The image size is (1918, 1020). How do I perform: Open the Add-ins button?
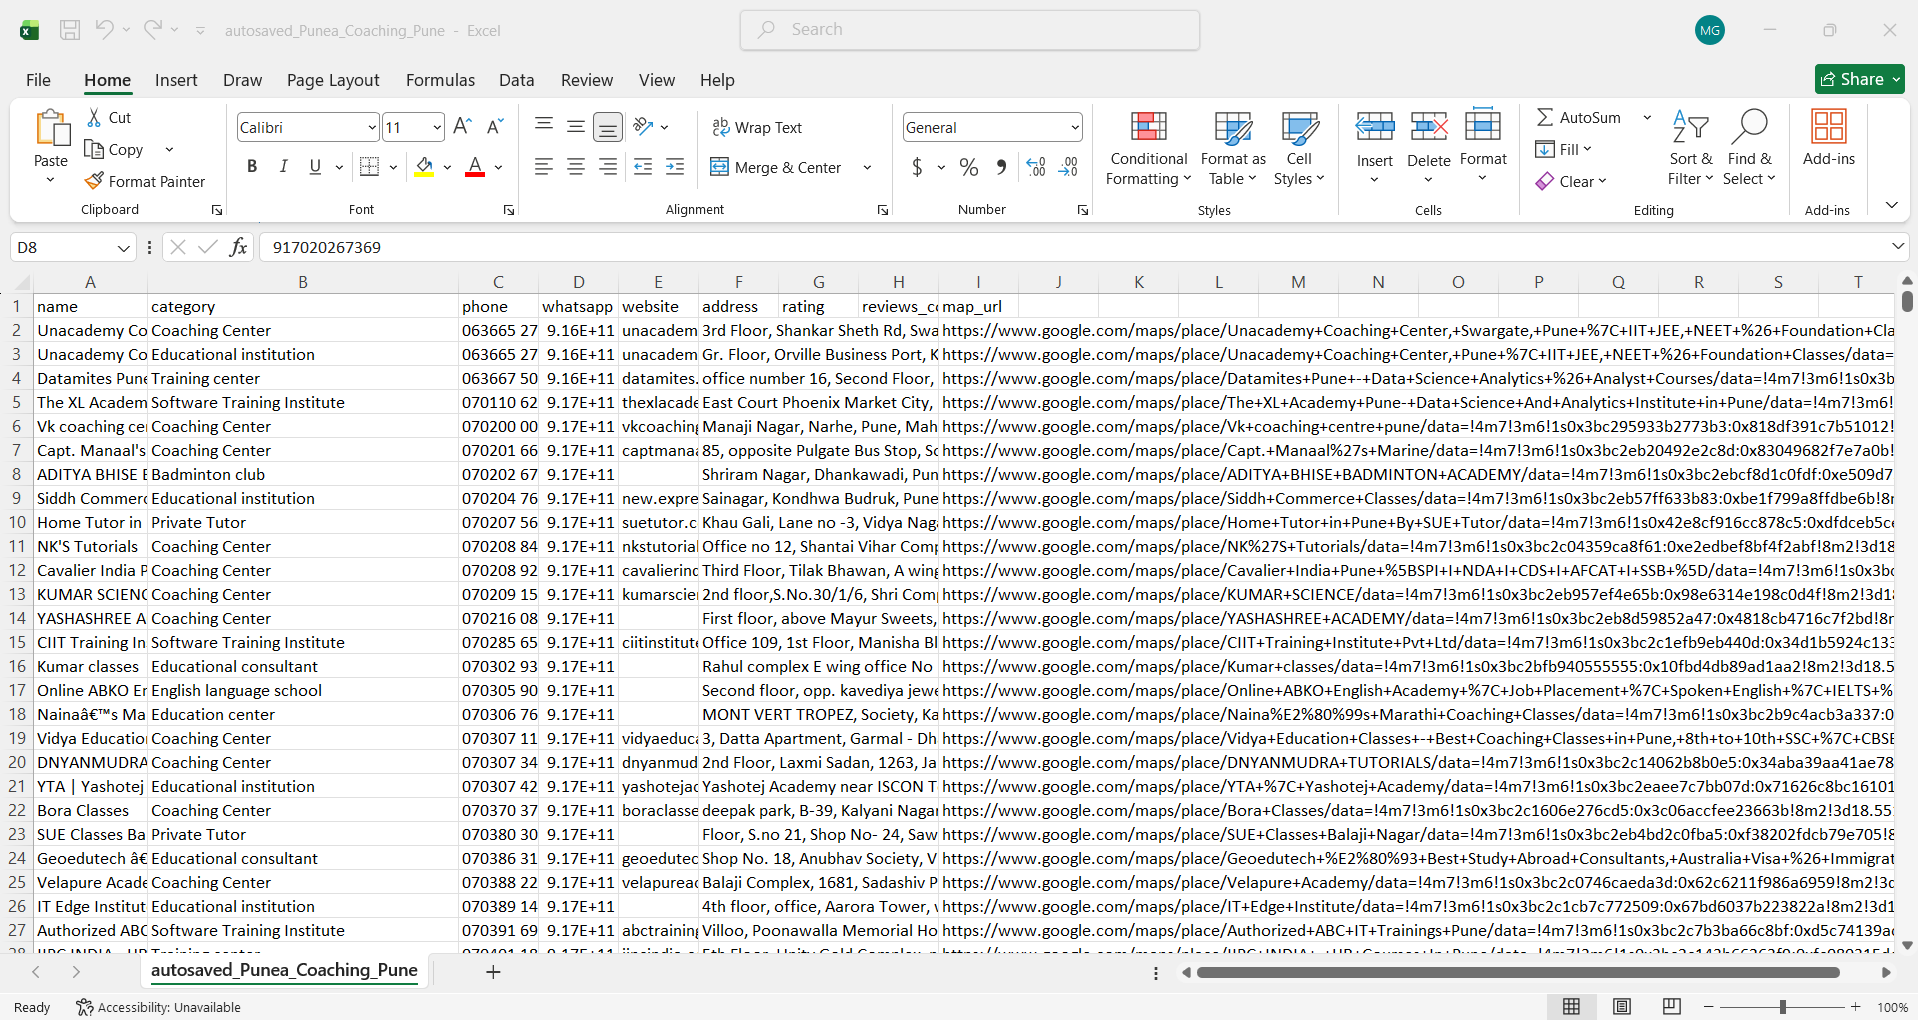pos(1829,138)
